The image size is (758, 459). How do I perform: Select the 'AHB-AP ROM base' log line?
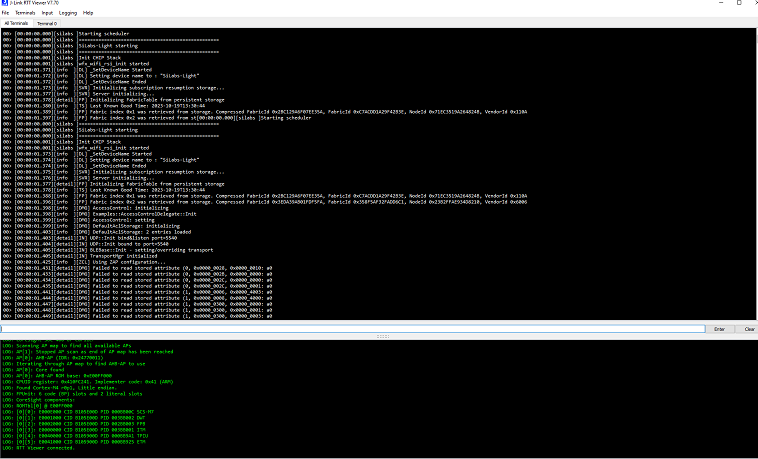(57, 376)
